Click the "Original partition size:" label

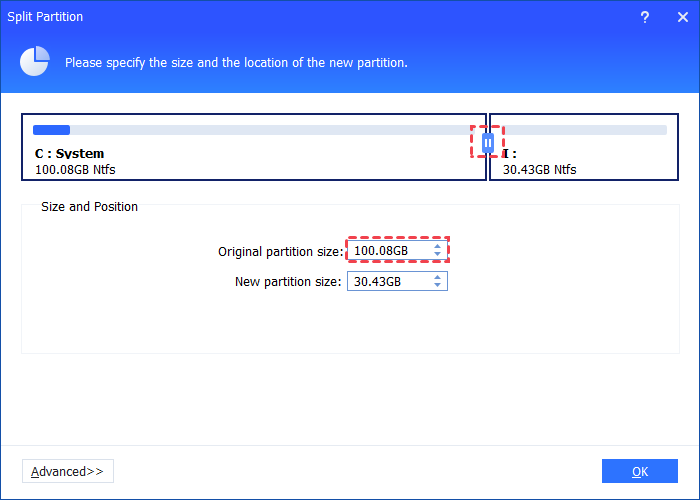click(x=280, y=252)
